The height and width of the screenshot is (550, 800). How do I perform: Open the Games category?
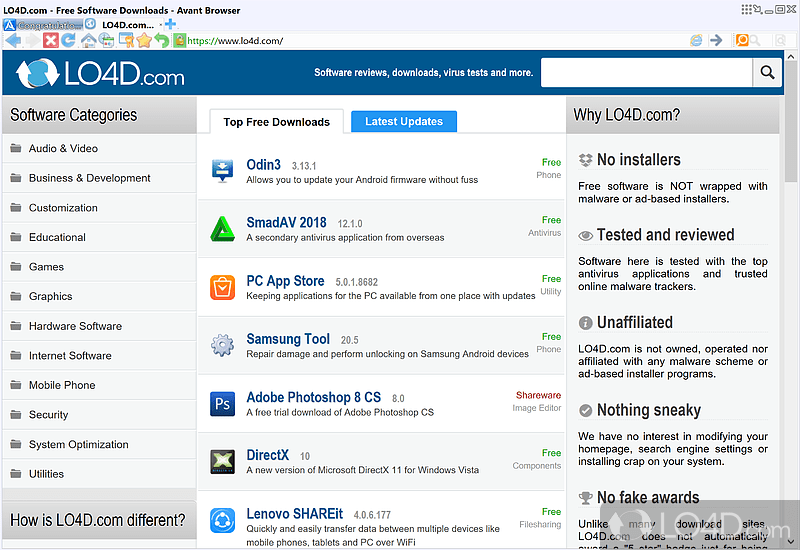(99, 267)
